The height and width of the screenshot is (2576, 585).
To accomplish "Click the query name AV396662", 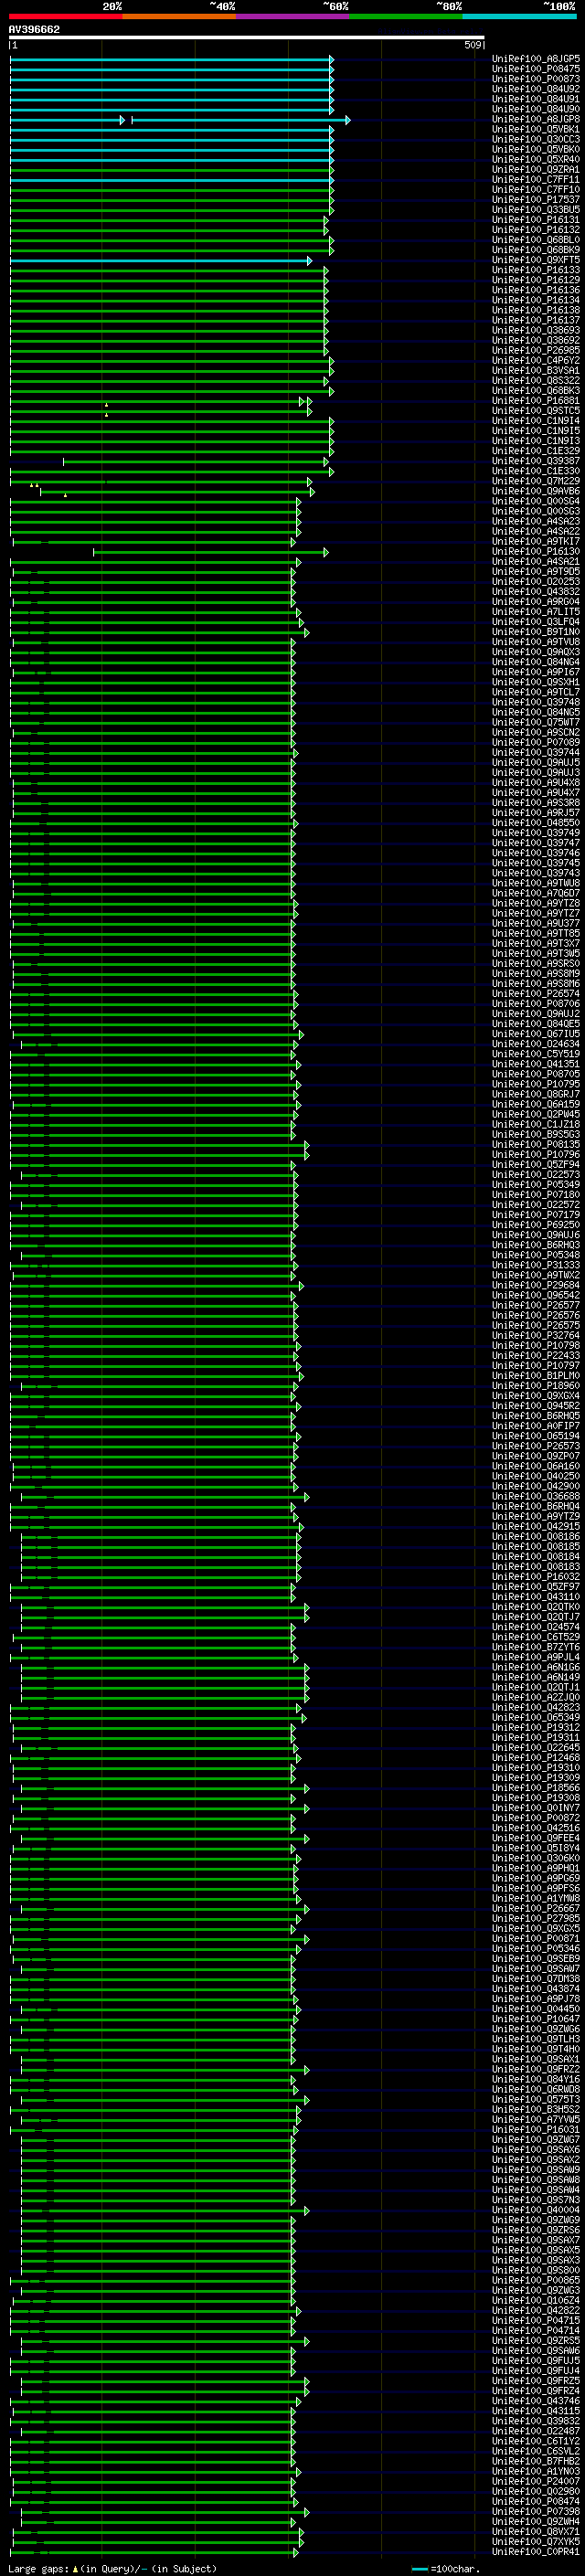I will [x=34, y=29].
